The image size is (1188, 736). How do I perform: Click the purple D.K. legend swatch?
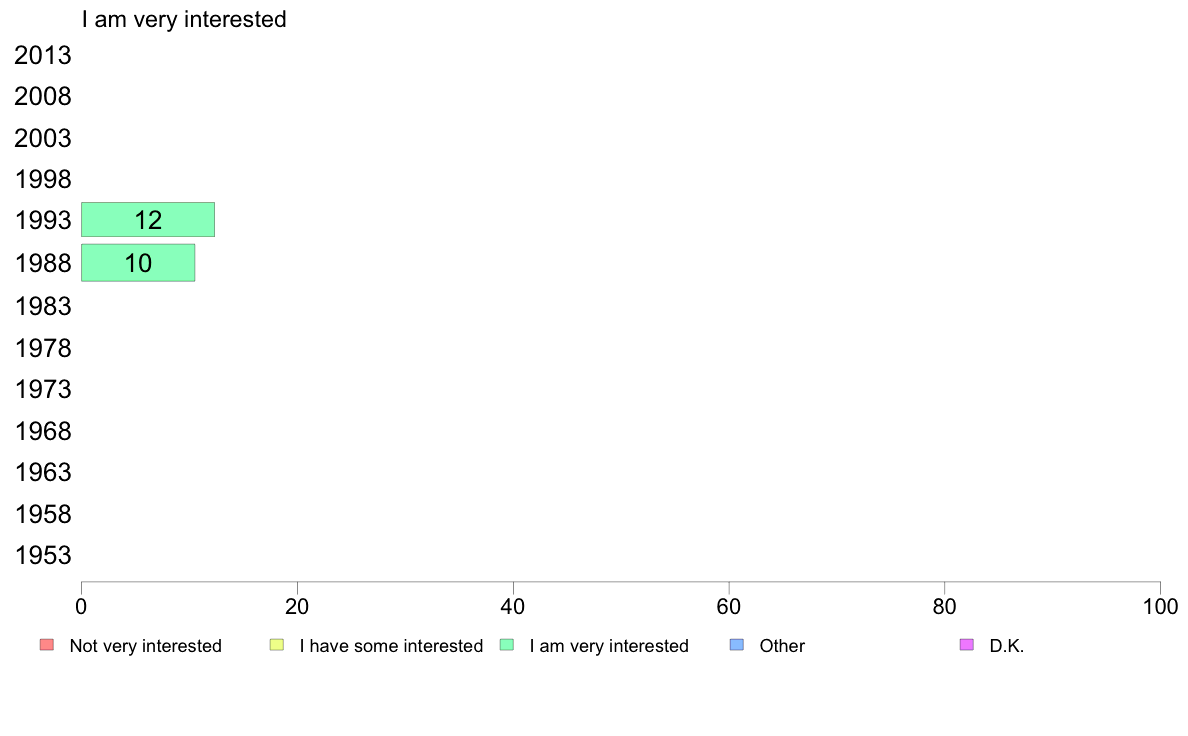point(967,645)
